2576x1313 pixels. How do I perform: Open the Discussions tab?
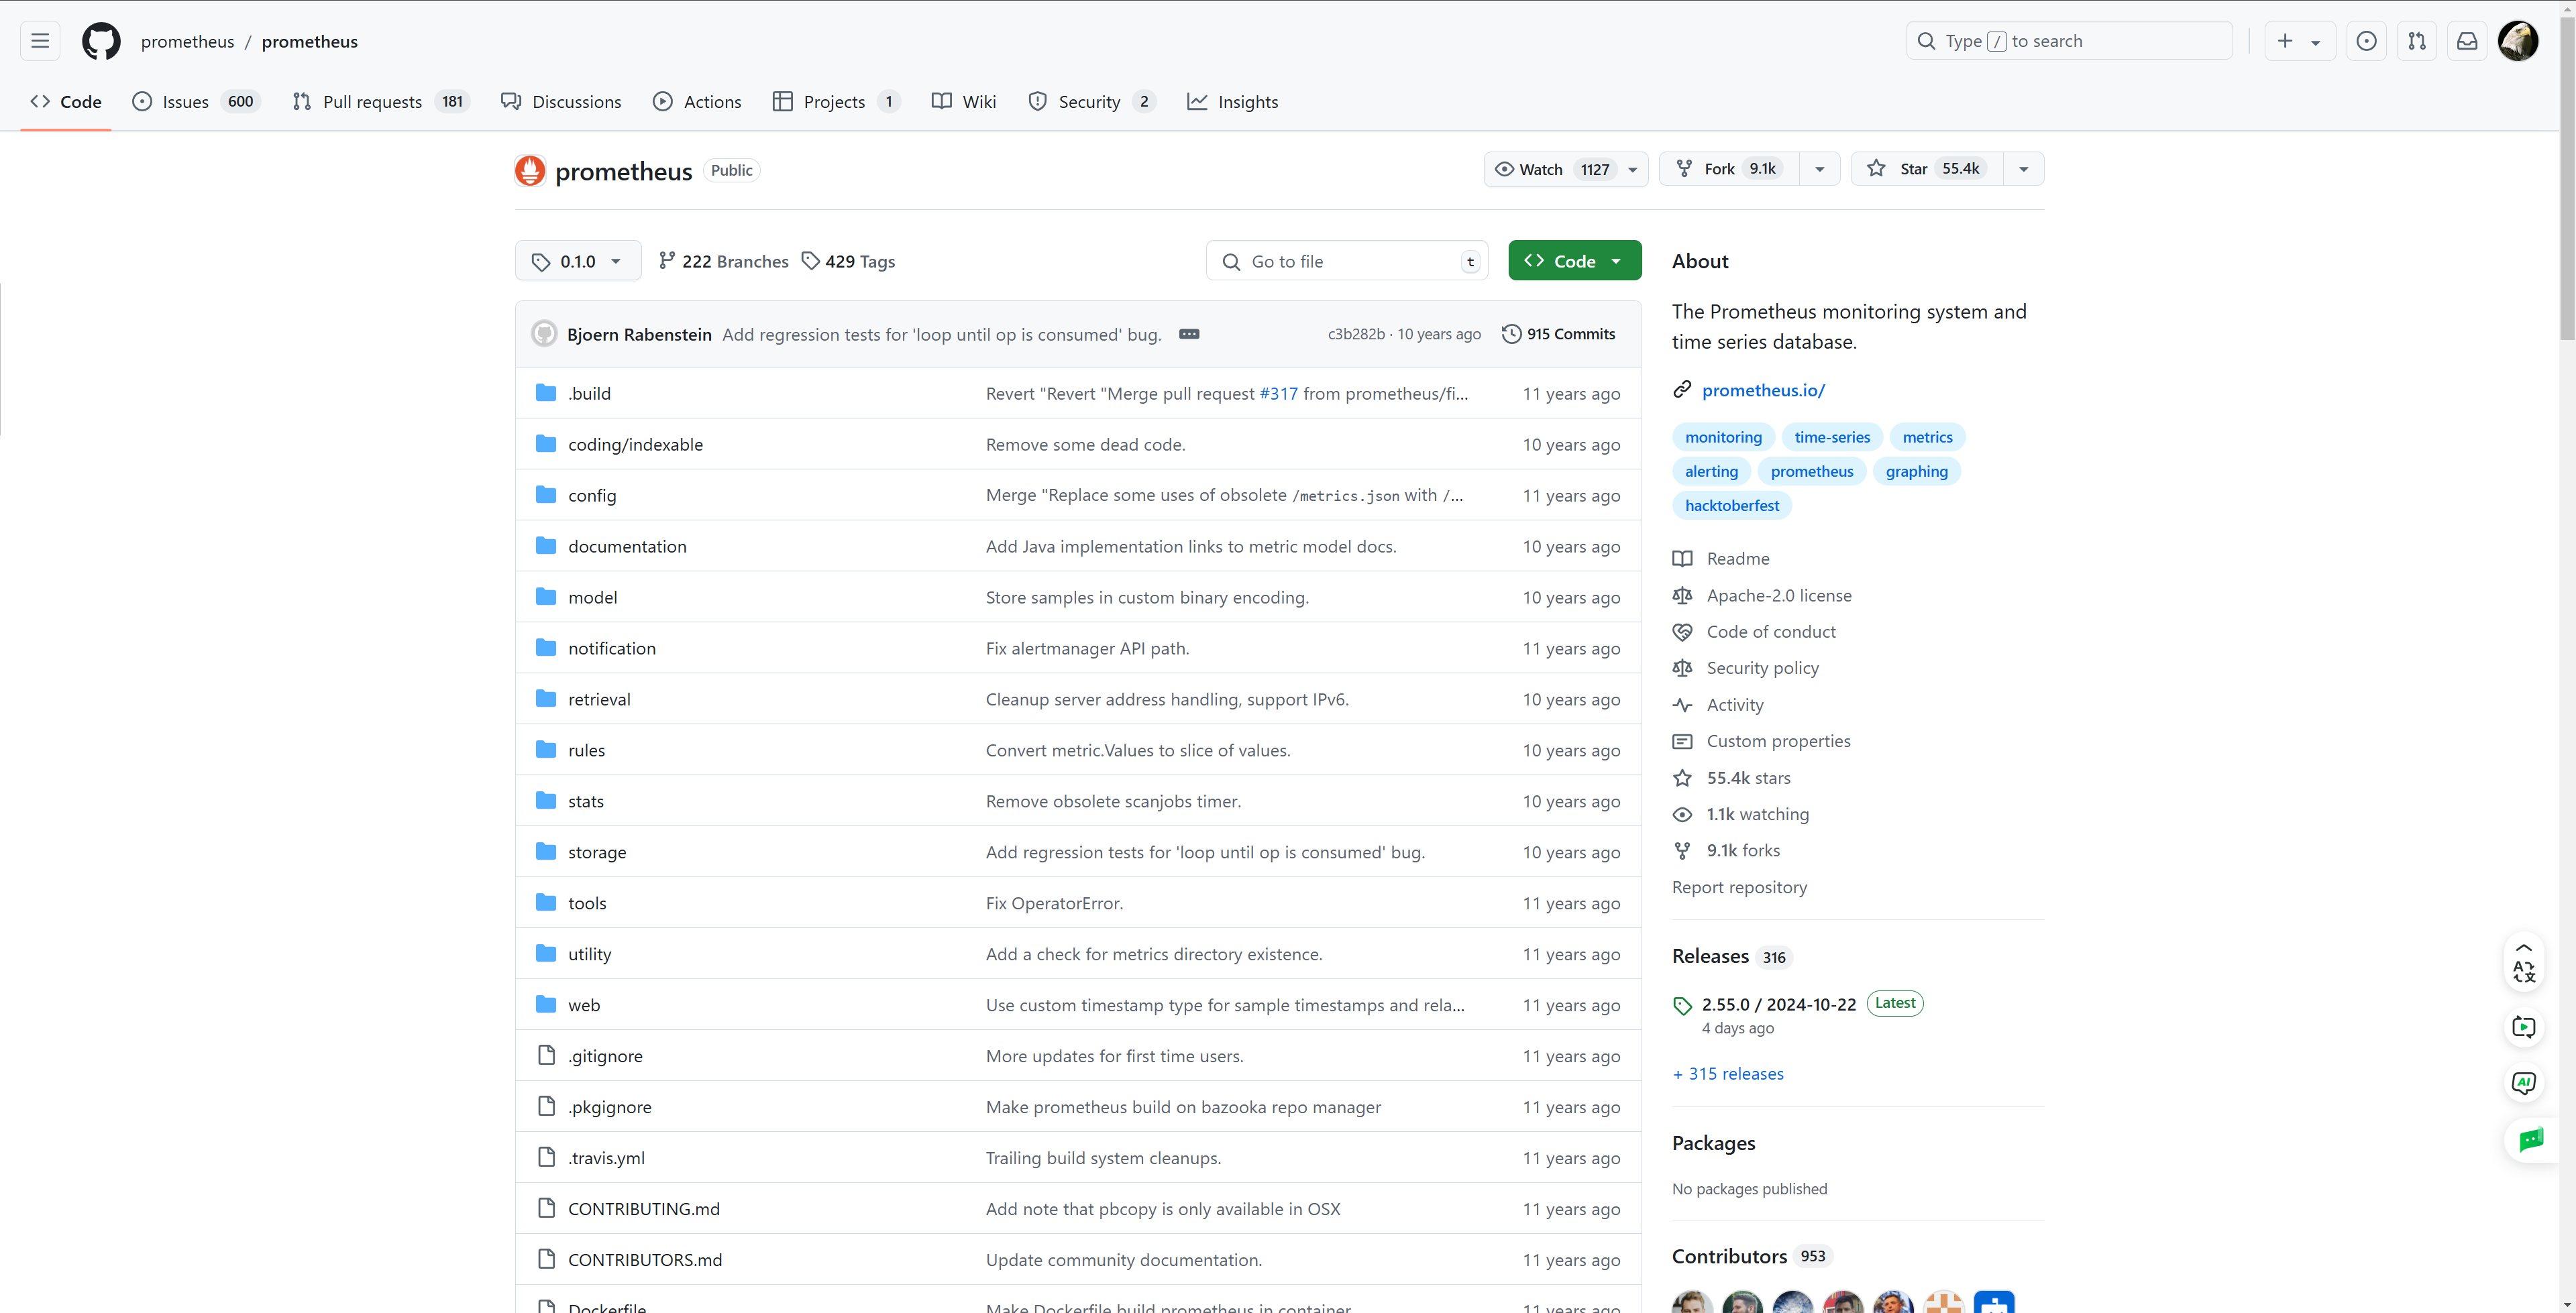[561, 102]
